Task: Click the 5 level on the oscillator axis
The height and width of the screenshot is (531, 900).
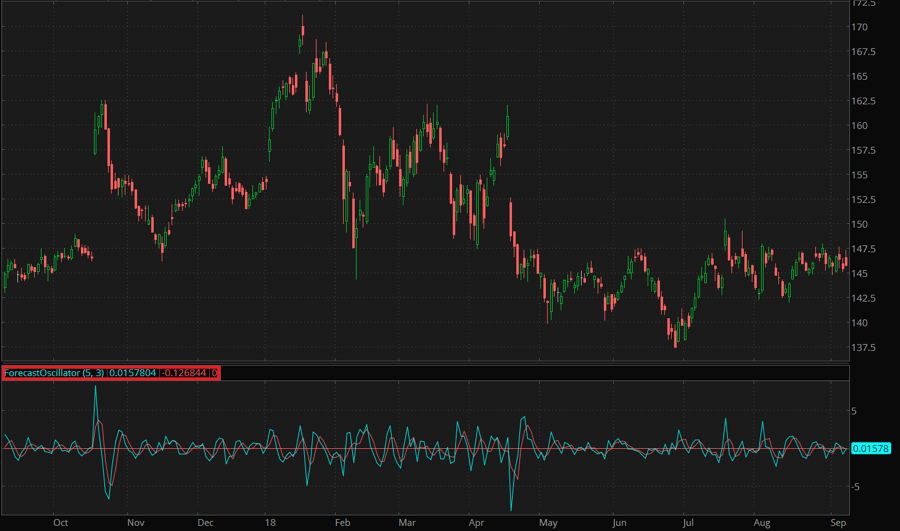Action: point(855,411)
